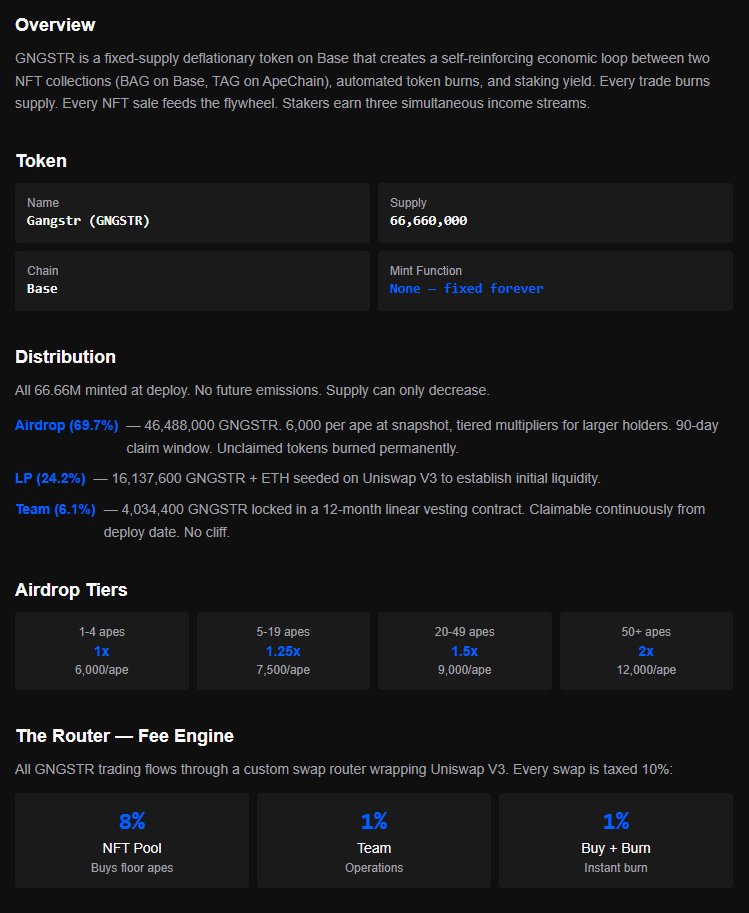This screenshot has width=749, height=913.
Task: Click the Mint Function label
Action: click(x=425, y=271)
